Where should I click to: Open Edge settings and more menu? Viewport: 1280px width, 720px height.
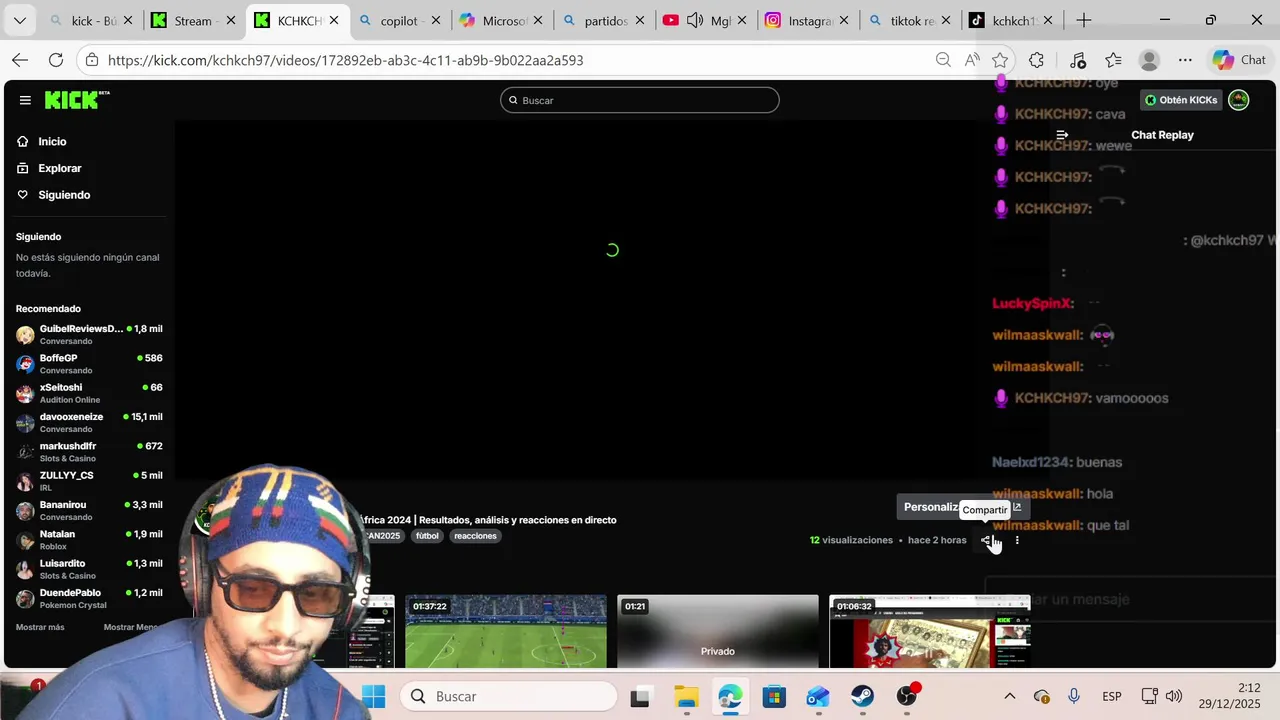pos(1185,60)
